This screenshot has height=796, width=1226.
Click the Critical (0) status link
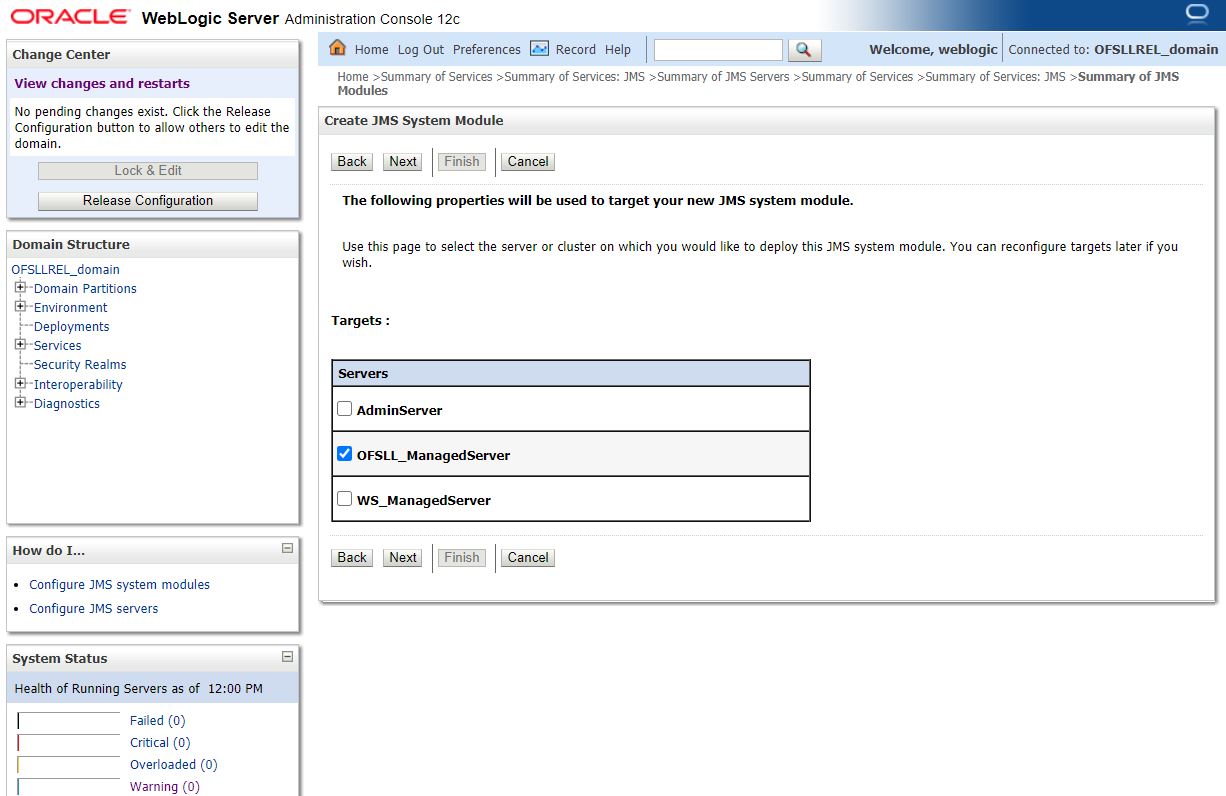tap(160, 742)
